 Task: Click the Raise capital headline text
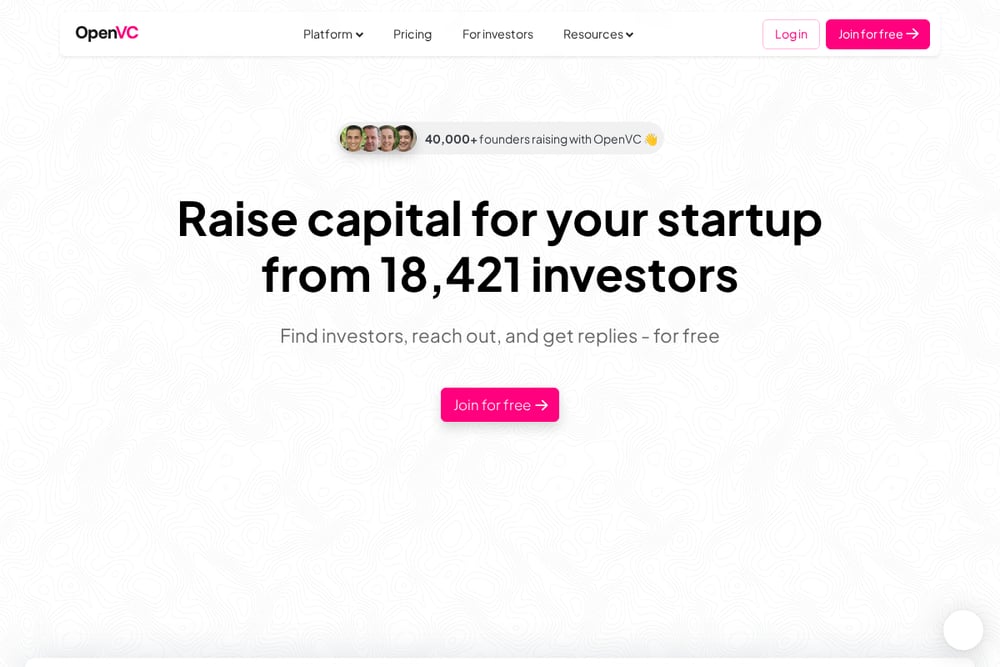(x=499, y=247)
